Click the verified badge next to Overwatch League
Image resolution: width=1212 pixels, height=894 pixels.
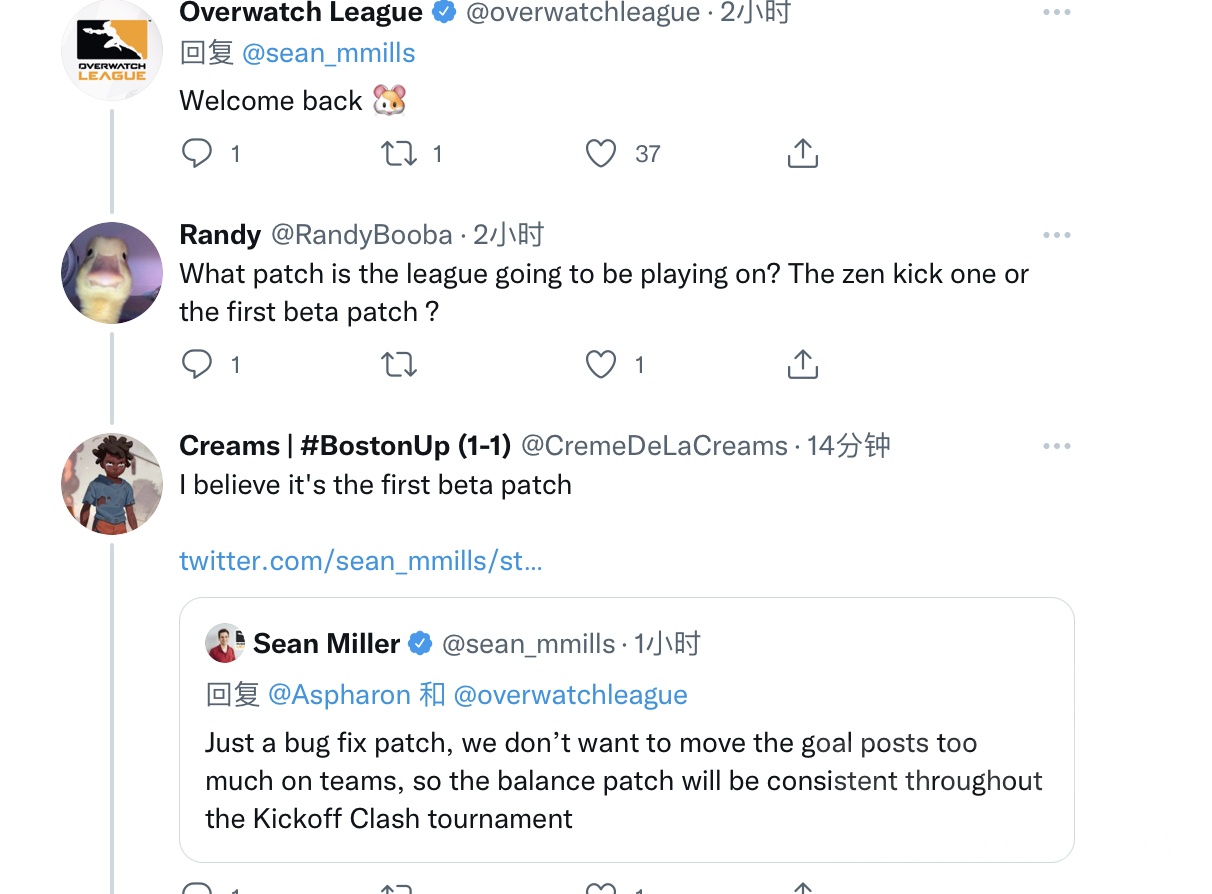click(442, 13)
